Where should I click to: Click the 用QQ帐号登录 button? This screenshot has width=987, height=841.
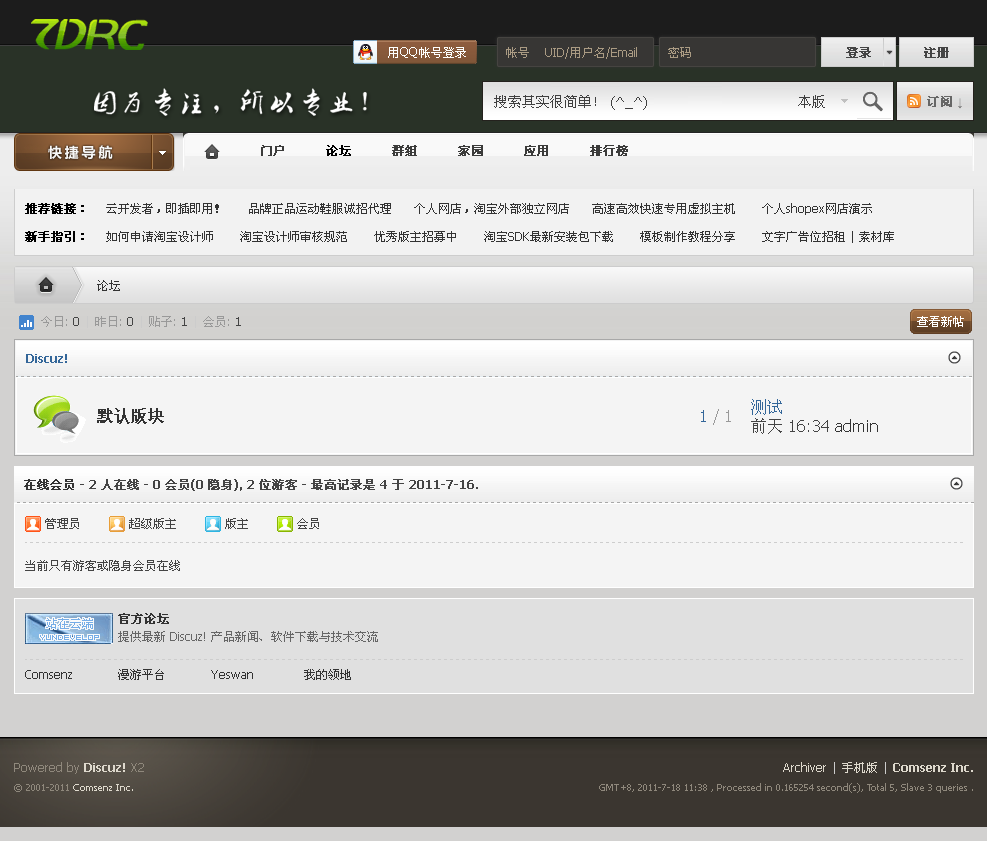tap(415, 52)
